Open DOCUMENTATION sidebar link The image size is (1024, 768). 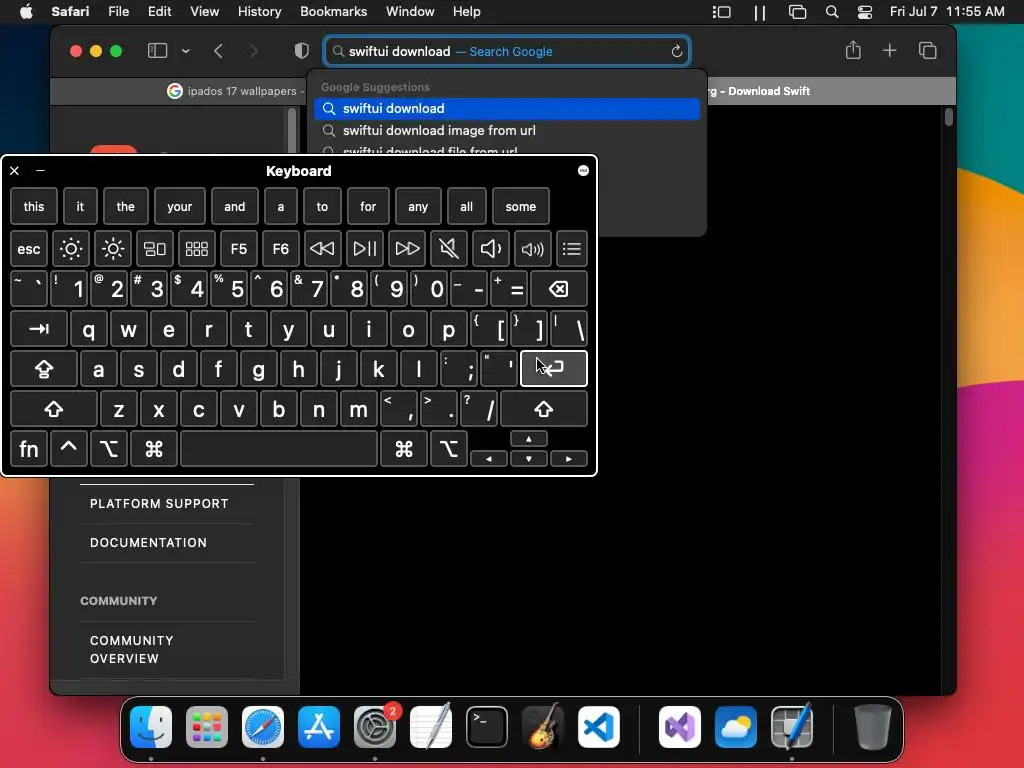click(148, 543)
